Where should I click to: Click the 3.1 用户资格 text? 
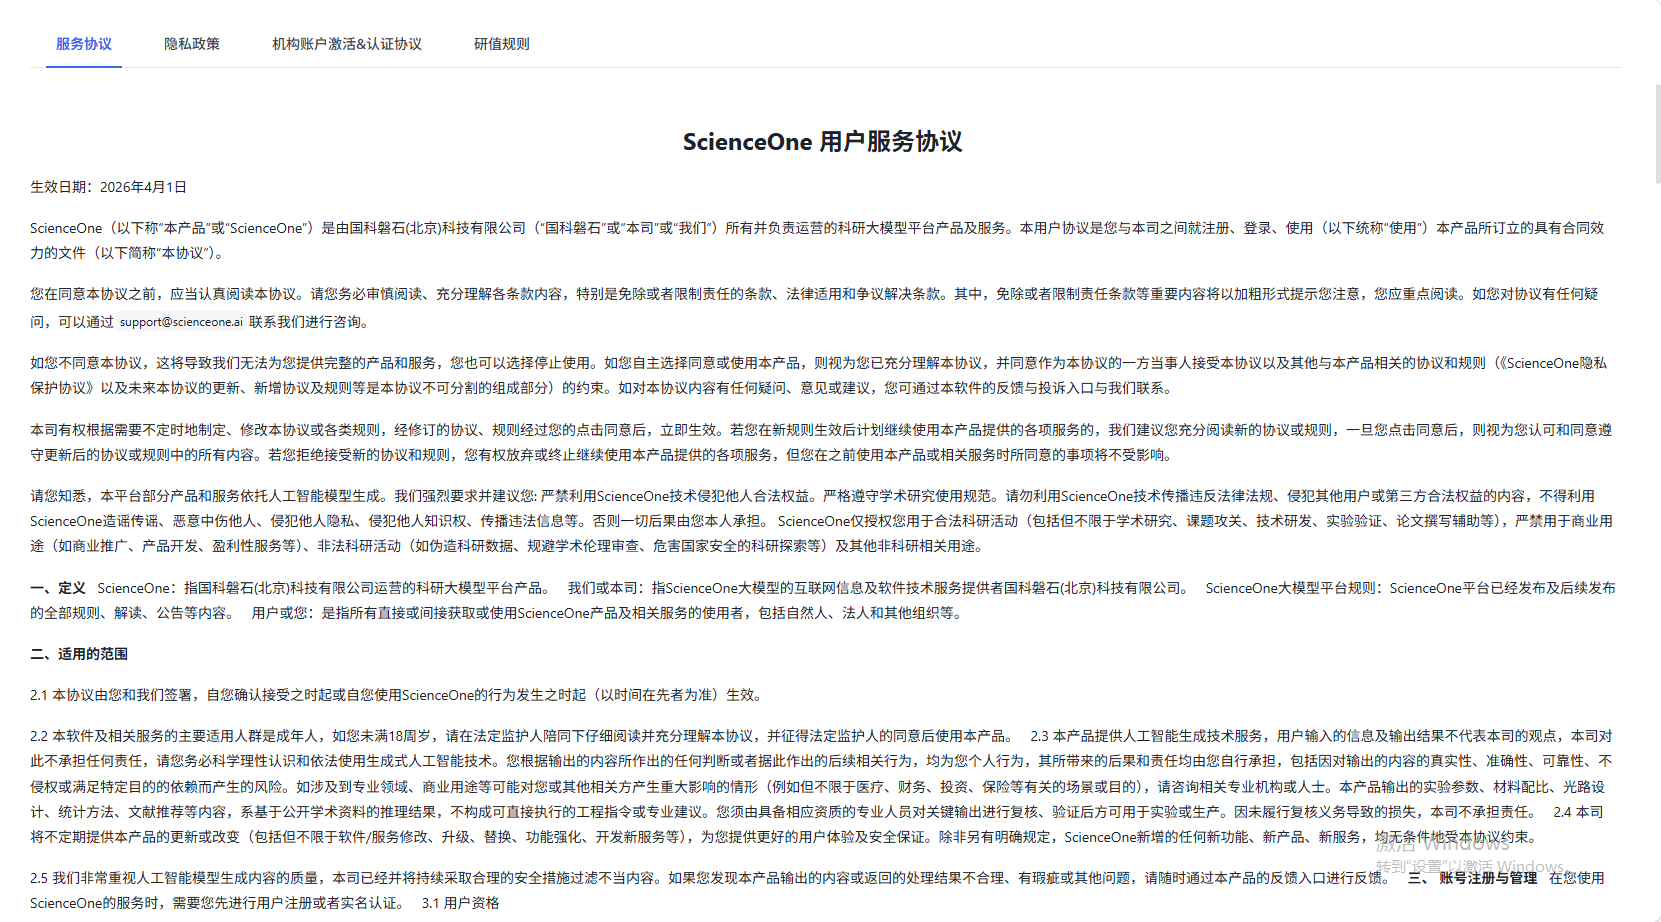(460, 903)
